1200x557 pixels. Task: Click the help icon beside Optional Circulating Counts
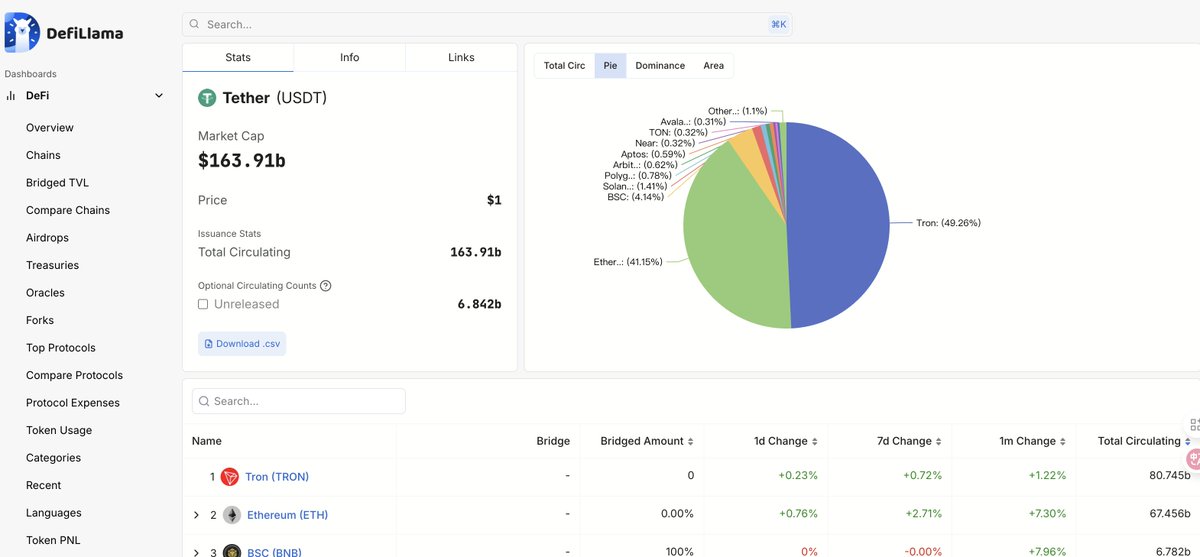point(326,285)
